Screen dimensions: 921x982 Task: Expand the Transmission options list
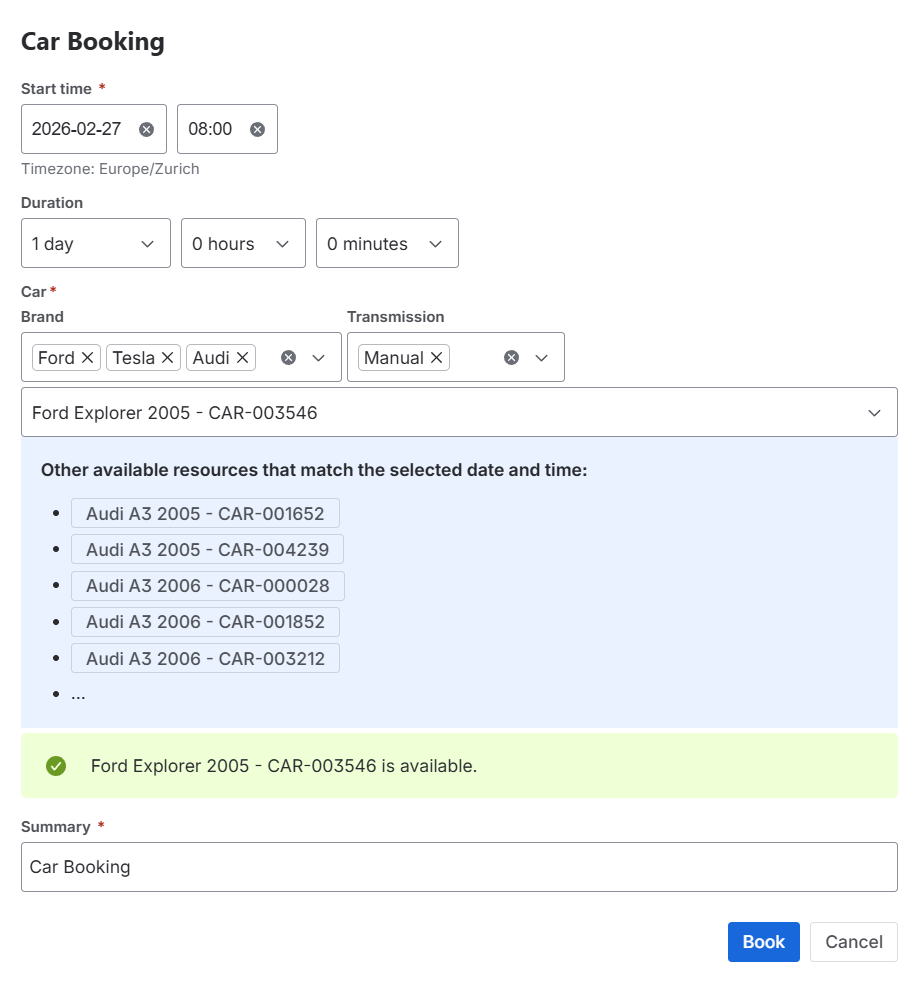pos(542,358)
